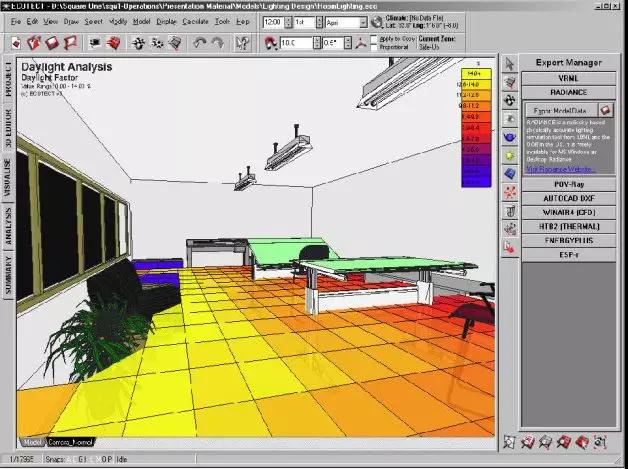The image size is (628, 469).
Task: Open the Visit Radiance Website link
Action: tap(560, 169)
